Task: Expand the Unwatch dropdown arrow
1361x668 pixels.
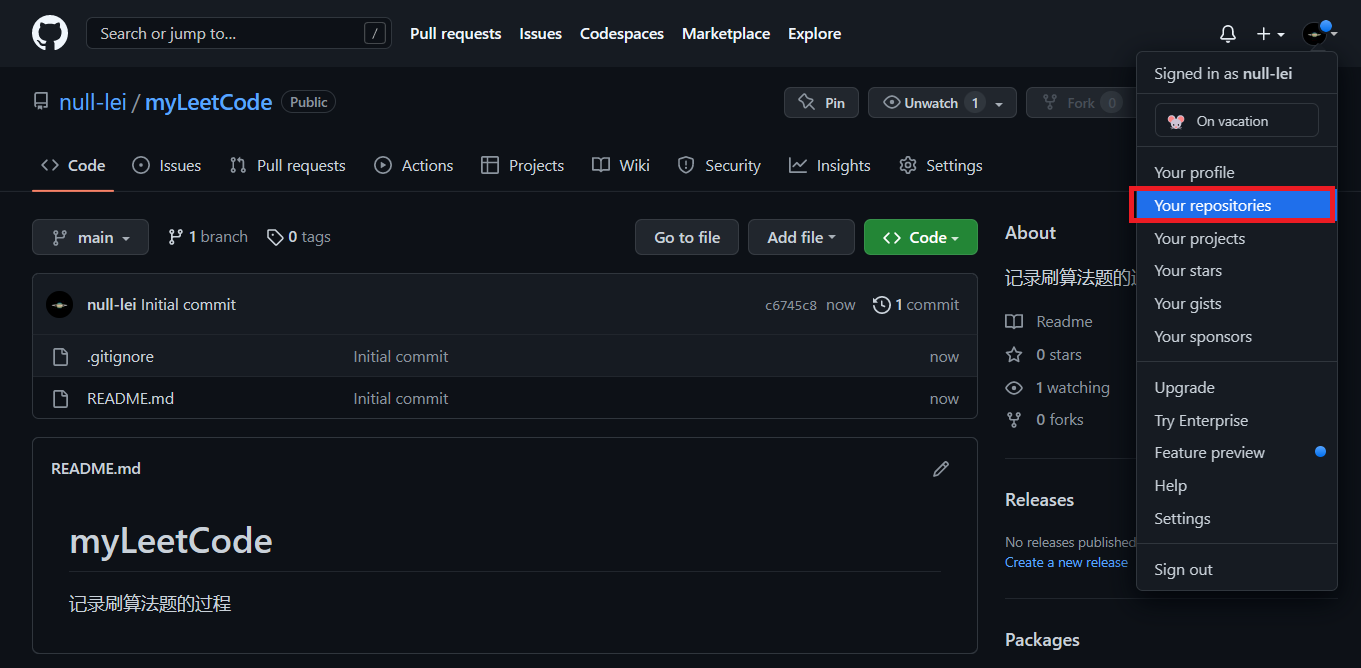Action: click(999, 104)
